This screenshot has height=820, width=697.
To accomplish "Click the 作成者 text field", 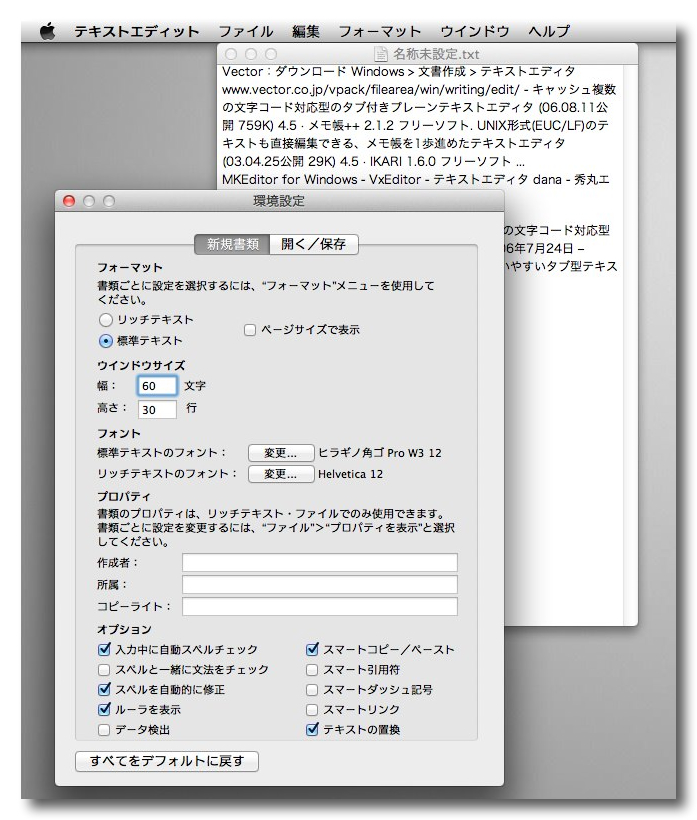I will 319,563.
